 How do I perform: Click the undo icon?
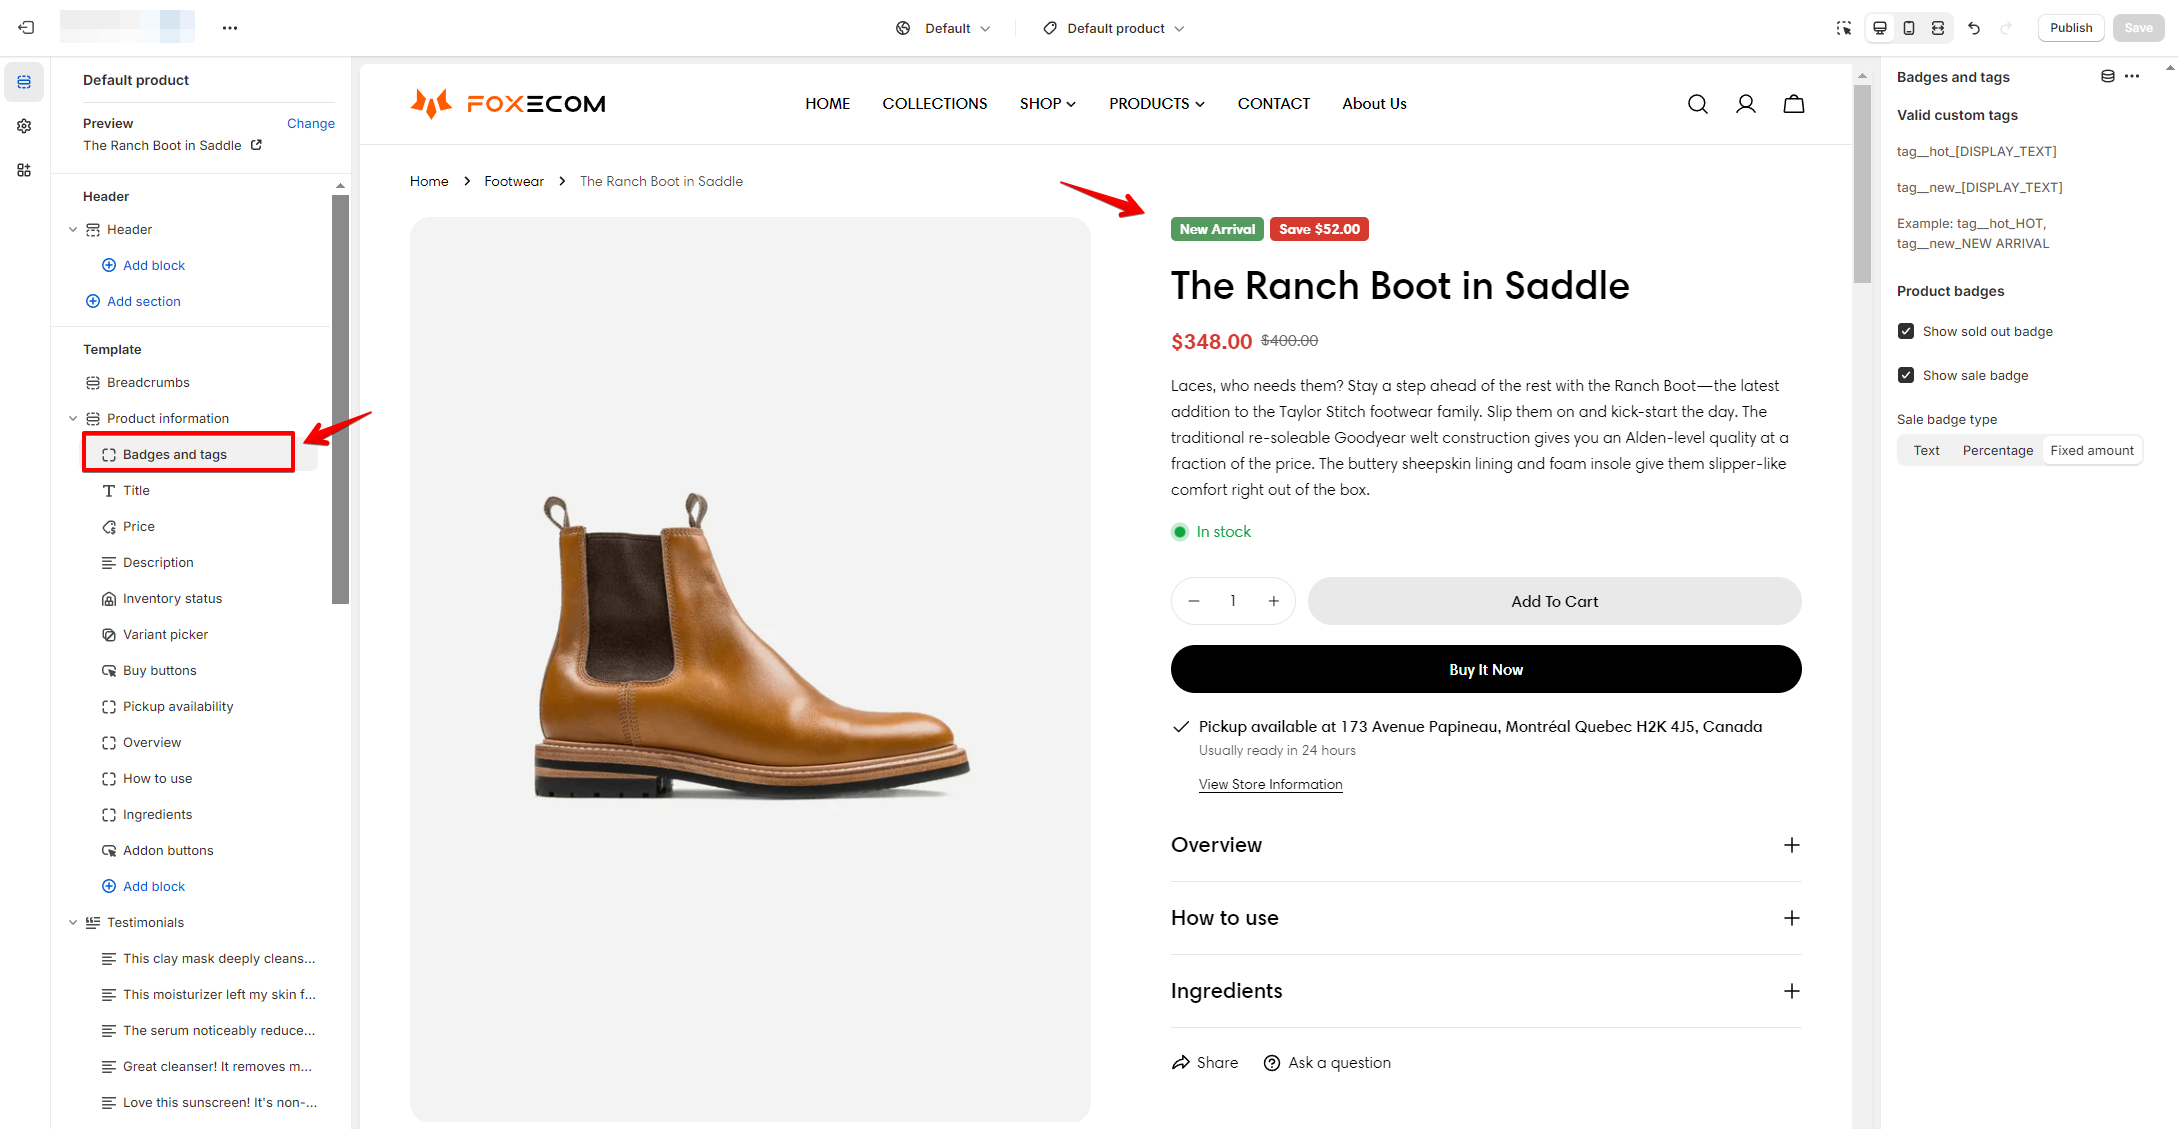point(1974,28)
